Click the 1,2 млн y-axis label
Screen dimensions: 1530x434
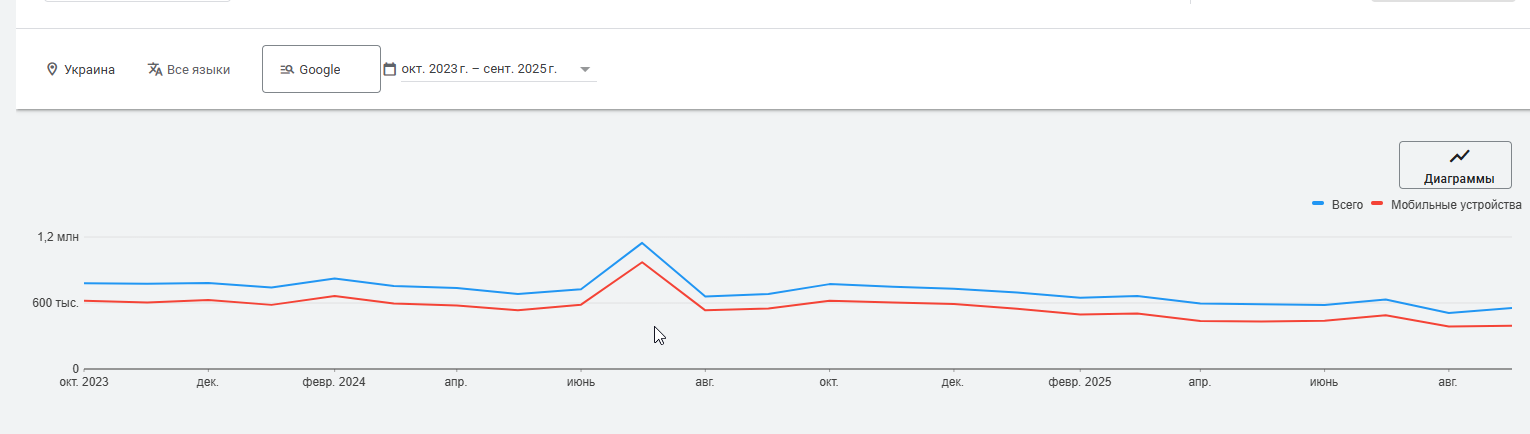(58, 238)
